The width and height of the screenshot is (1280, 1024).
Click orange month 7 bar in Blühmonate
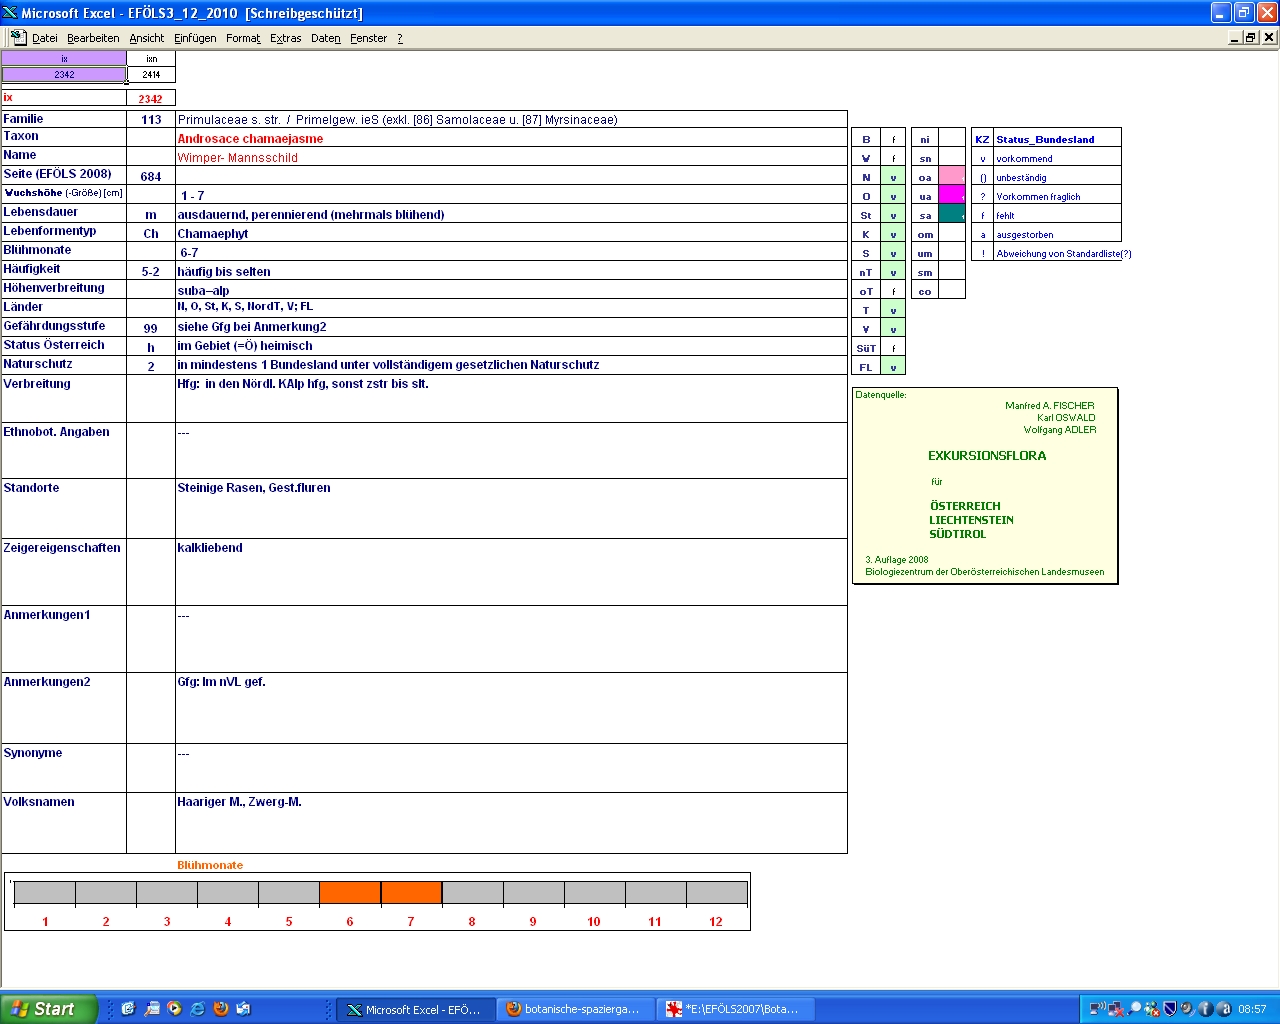point(411,892)
